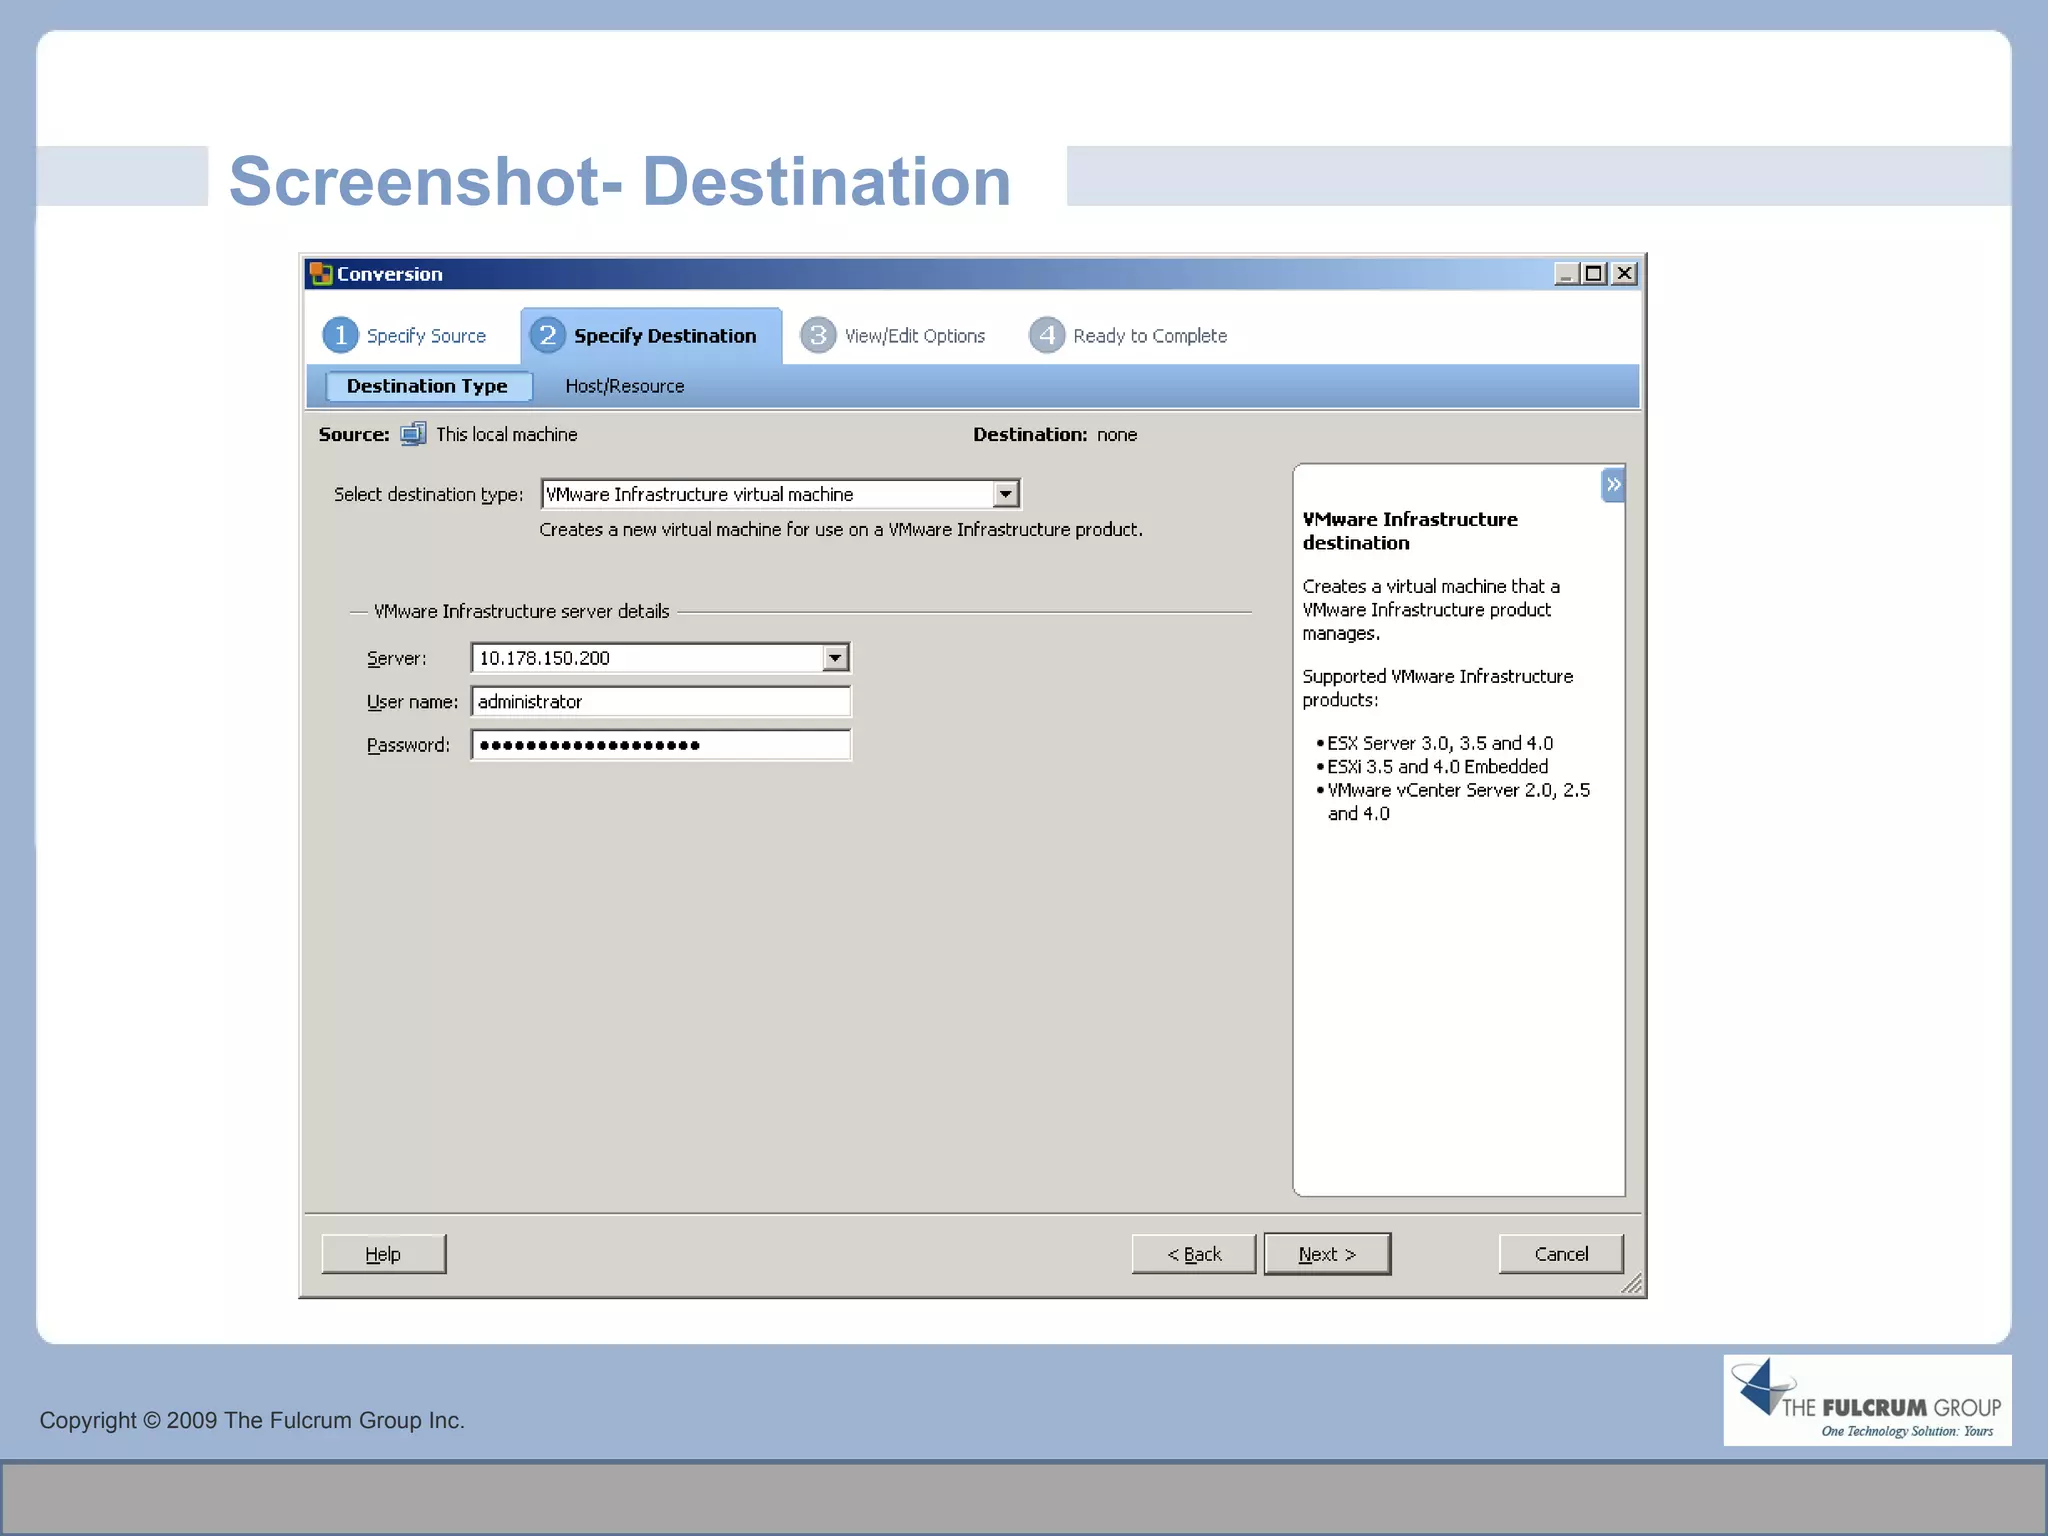Viewport: 2048px width, 1536px height.
Task: Click the 'This local machine' source text
Action: coord(507,434)
